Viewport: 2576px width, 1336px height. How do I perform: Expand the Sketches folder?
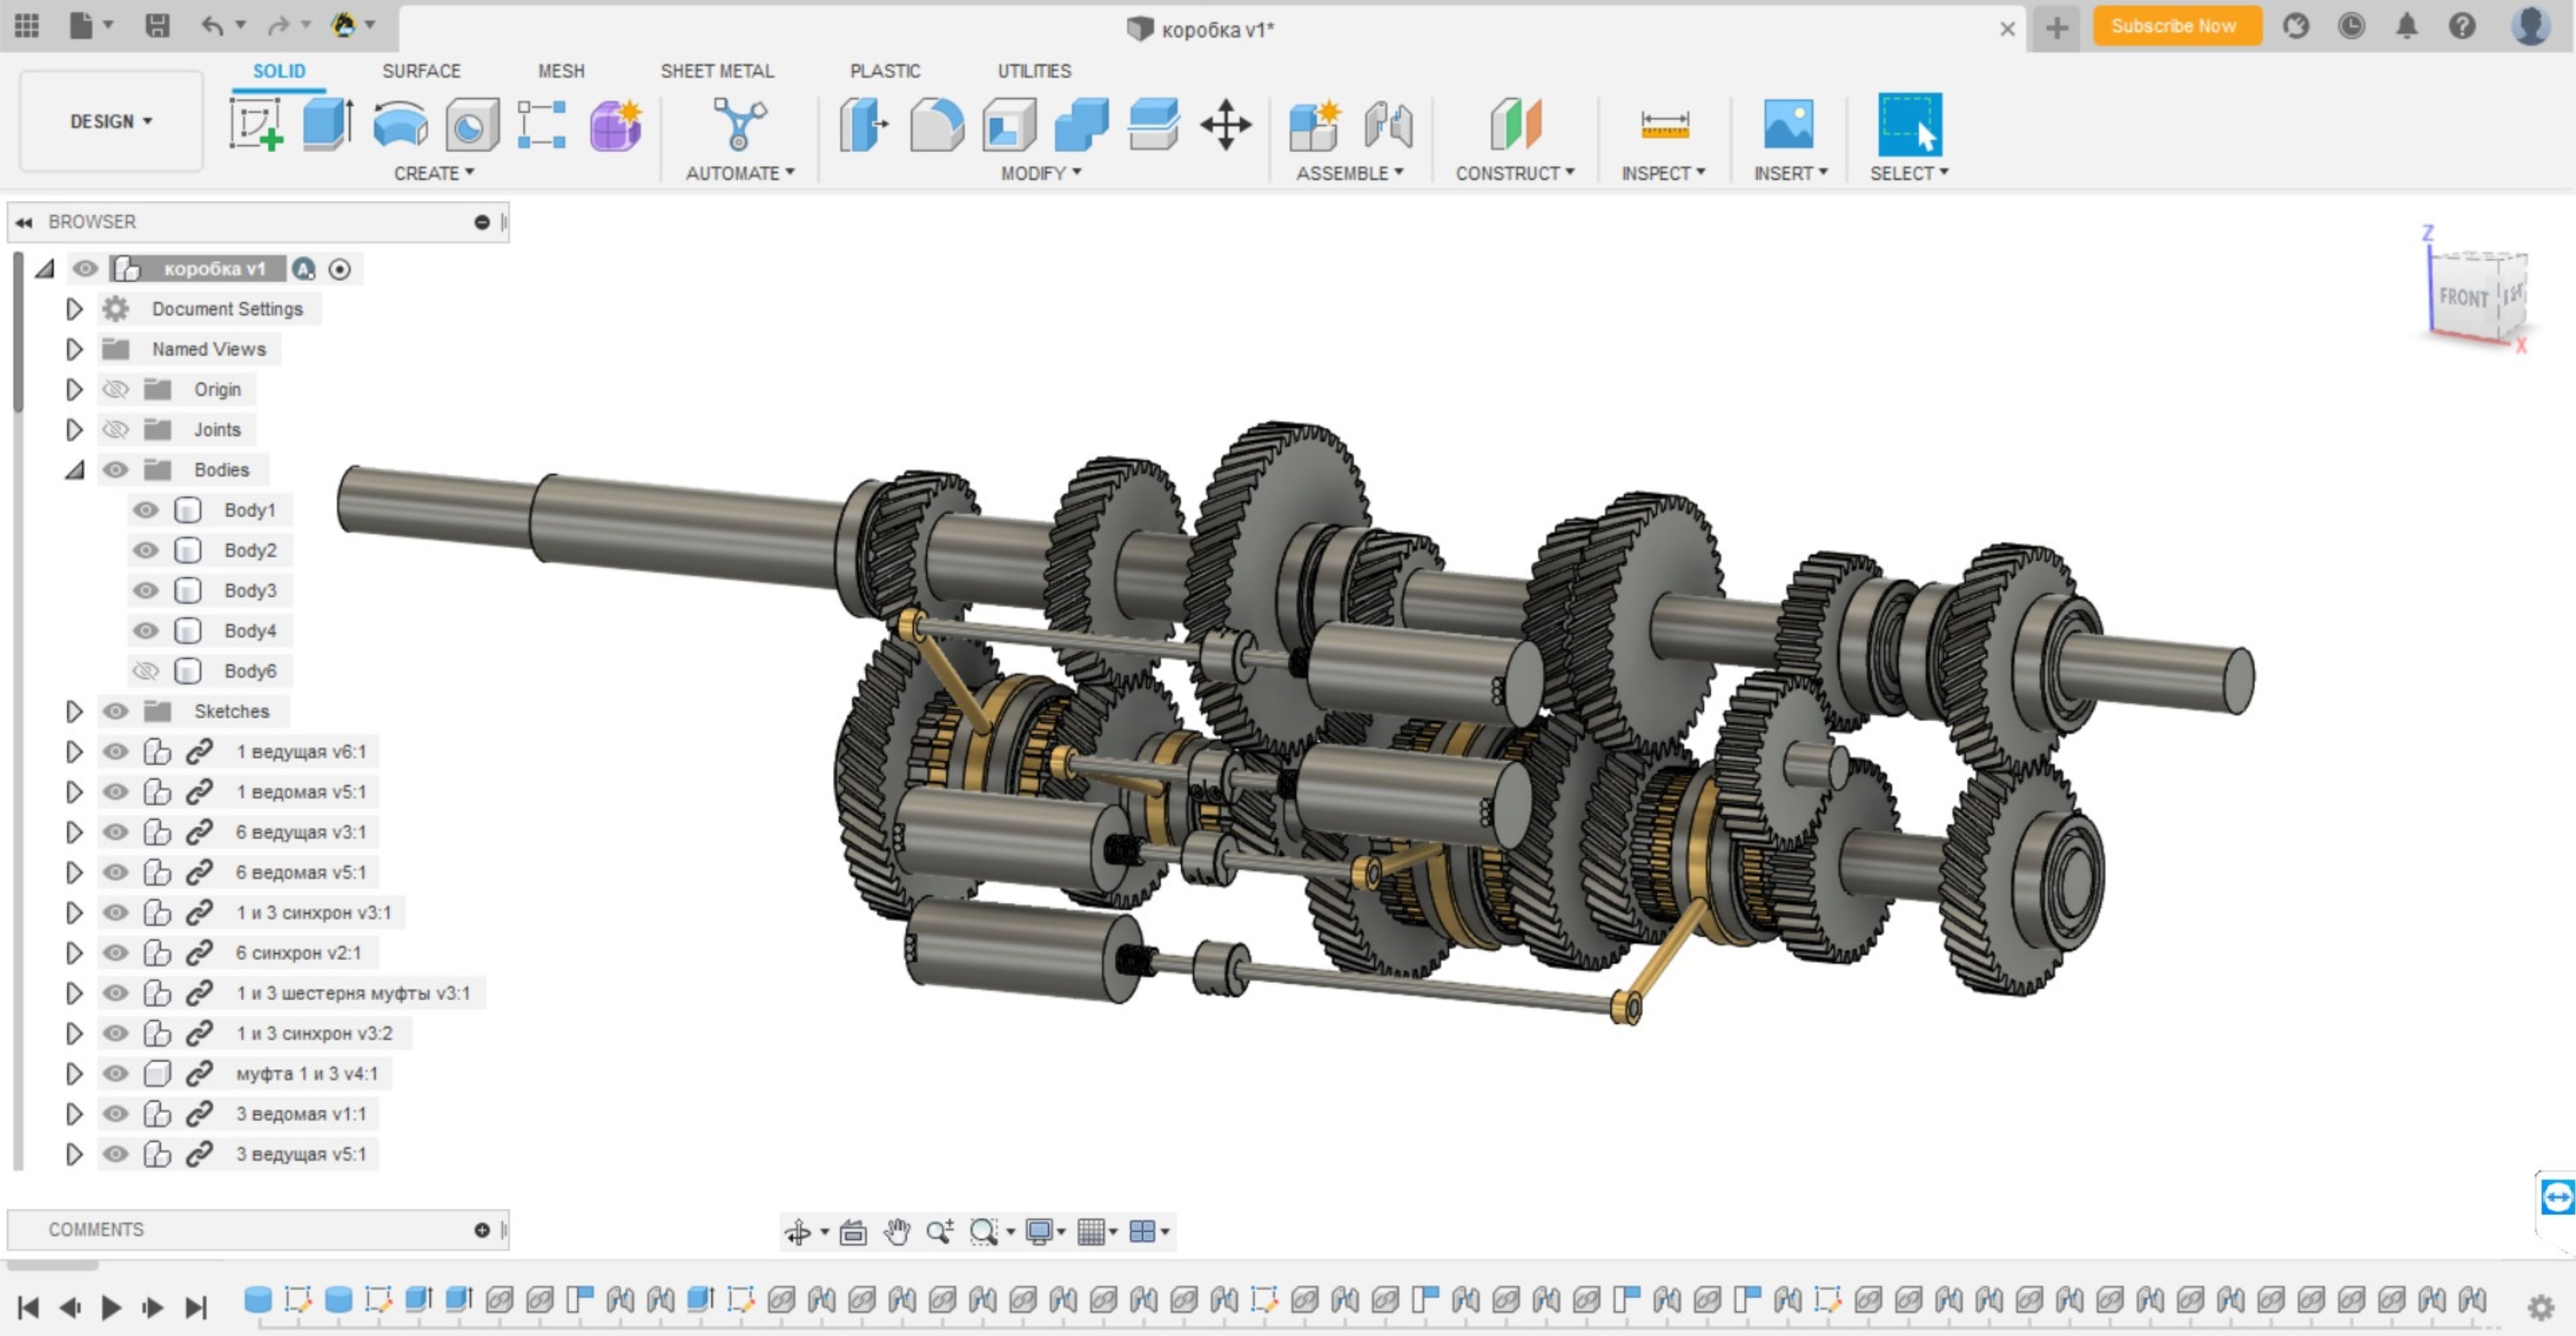tap(74, 711)
